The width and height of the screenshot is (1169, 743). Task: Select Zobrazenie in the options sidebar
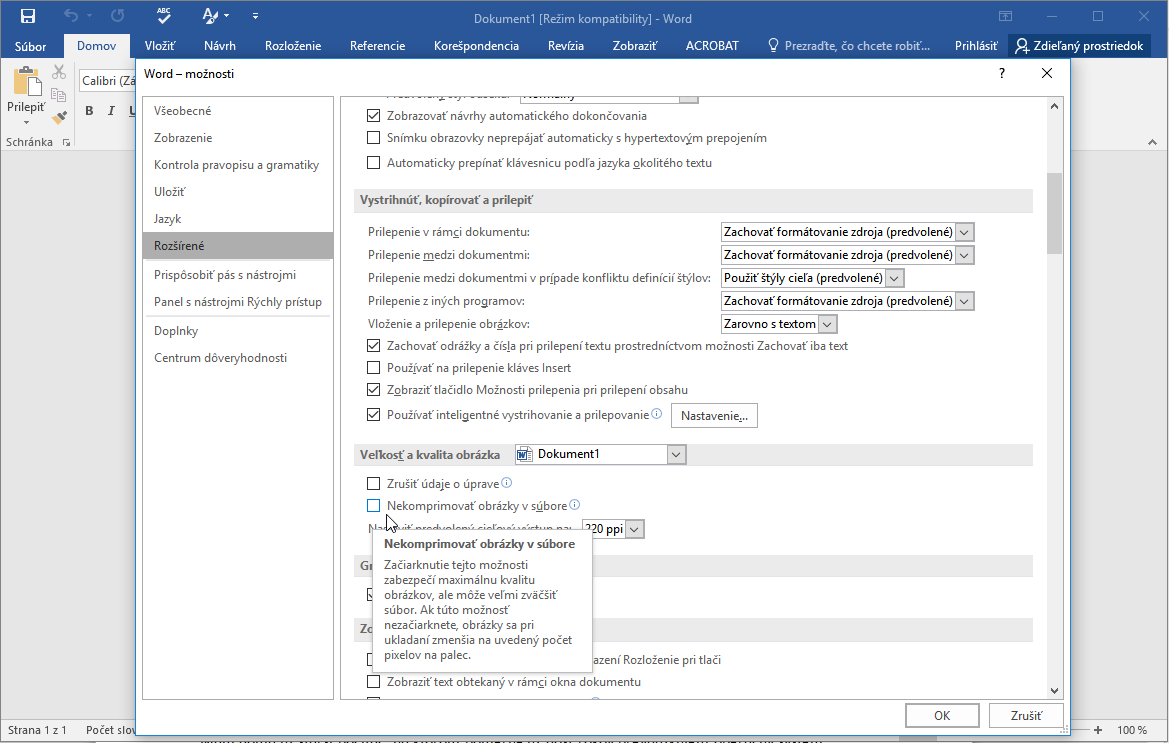tap(183, 138)
